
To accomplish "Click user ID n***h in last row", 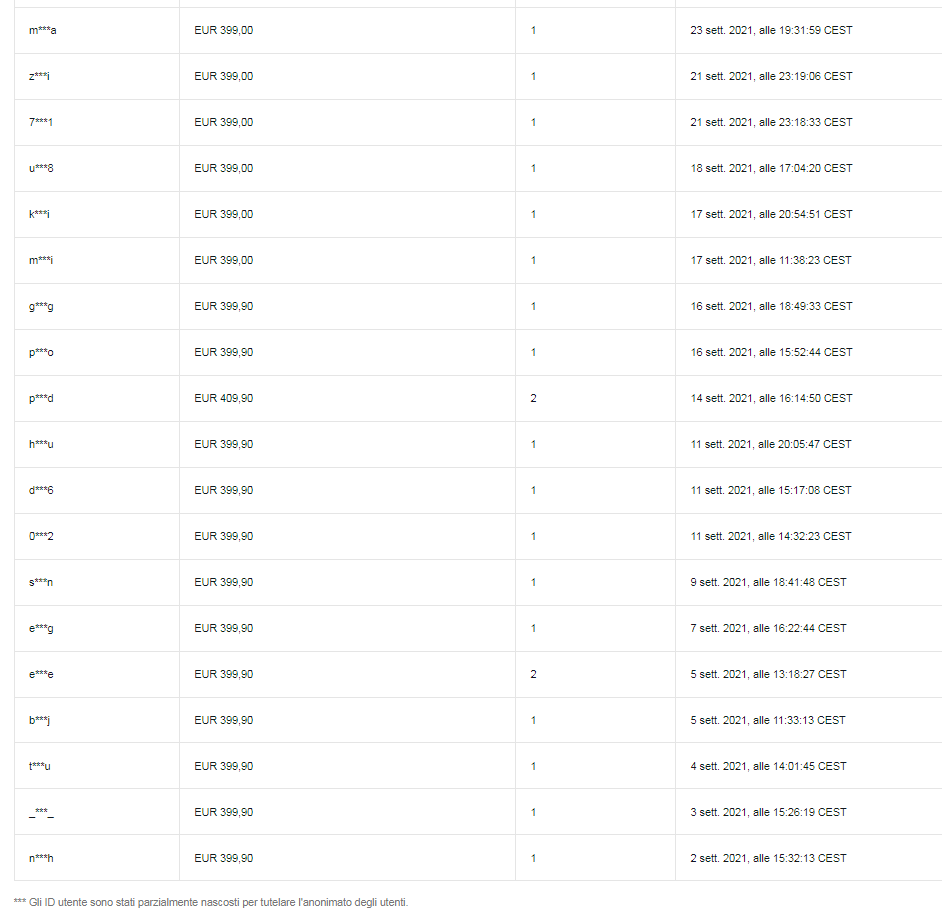I will pyautogui.click(x=41, y=858).
